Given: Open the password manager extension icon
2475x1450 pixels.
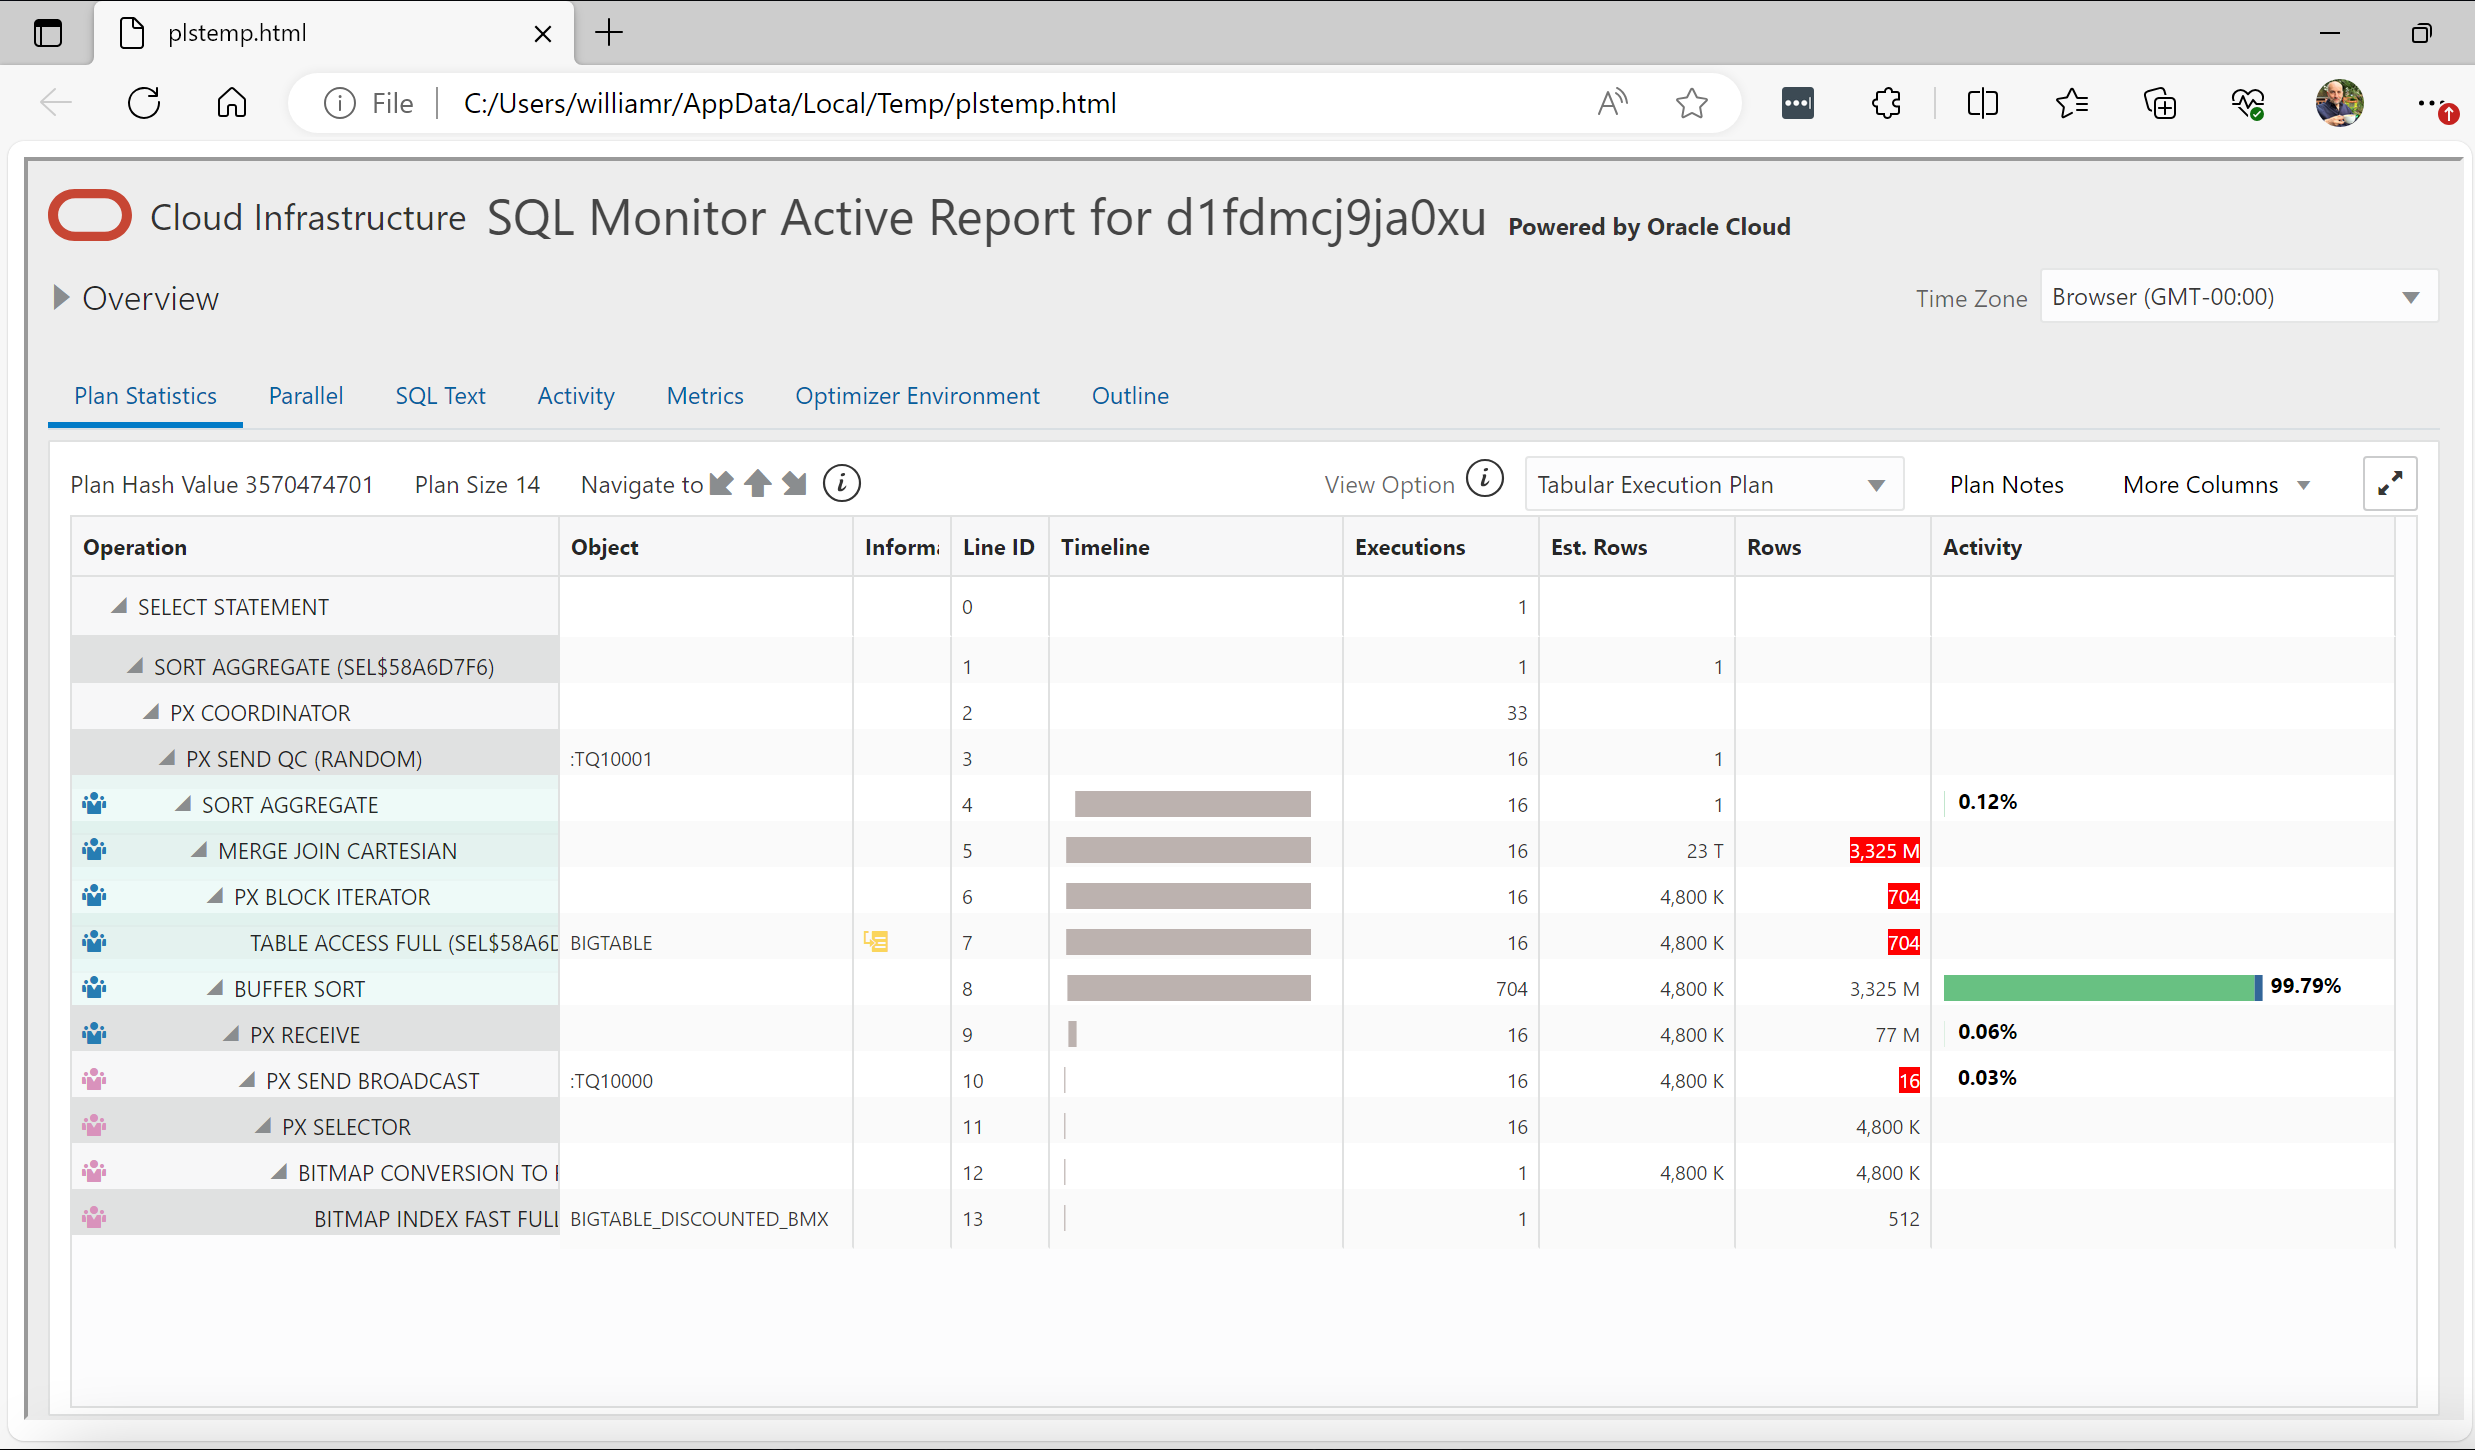Looking at the screenshot, I should coord(1797,103).
